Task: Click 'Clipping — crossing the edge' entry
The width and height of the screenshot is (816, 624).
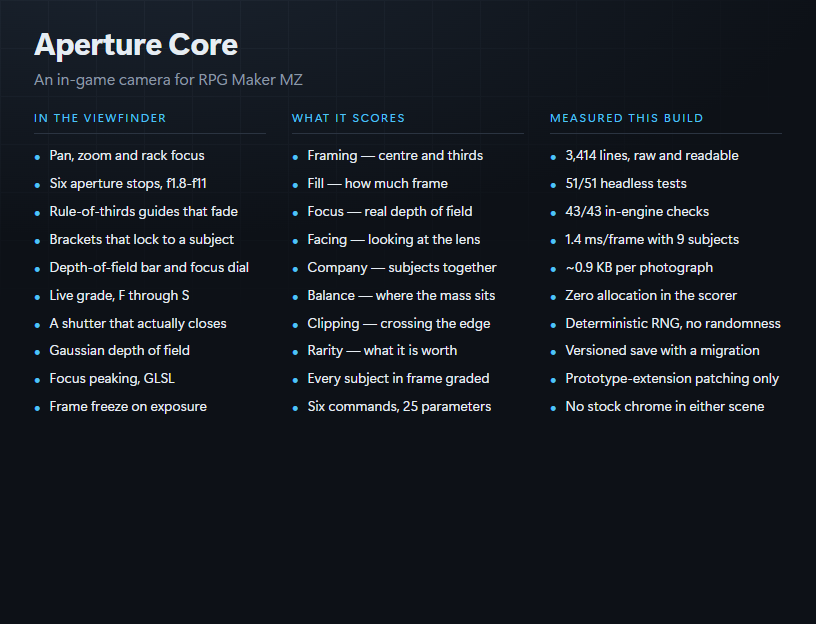Action: (399, 324)
